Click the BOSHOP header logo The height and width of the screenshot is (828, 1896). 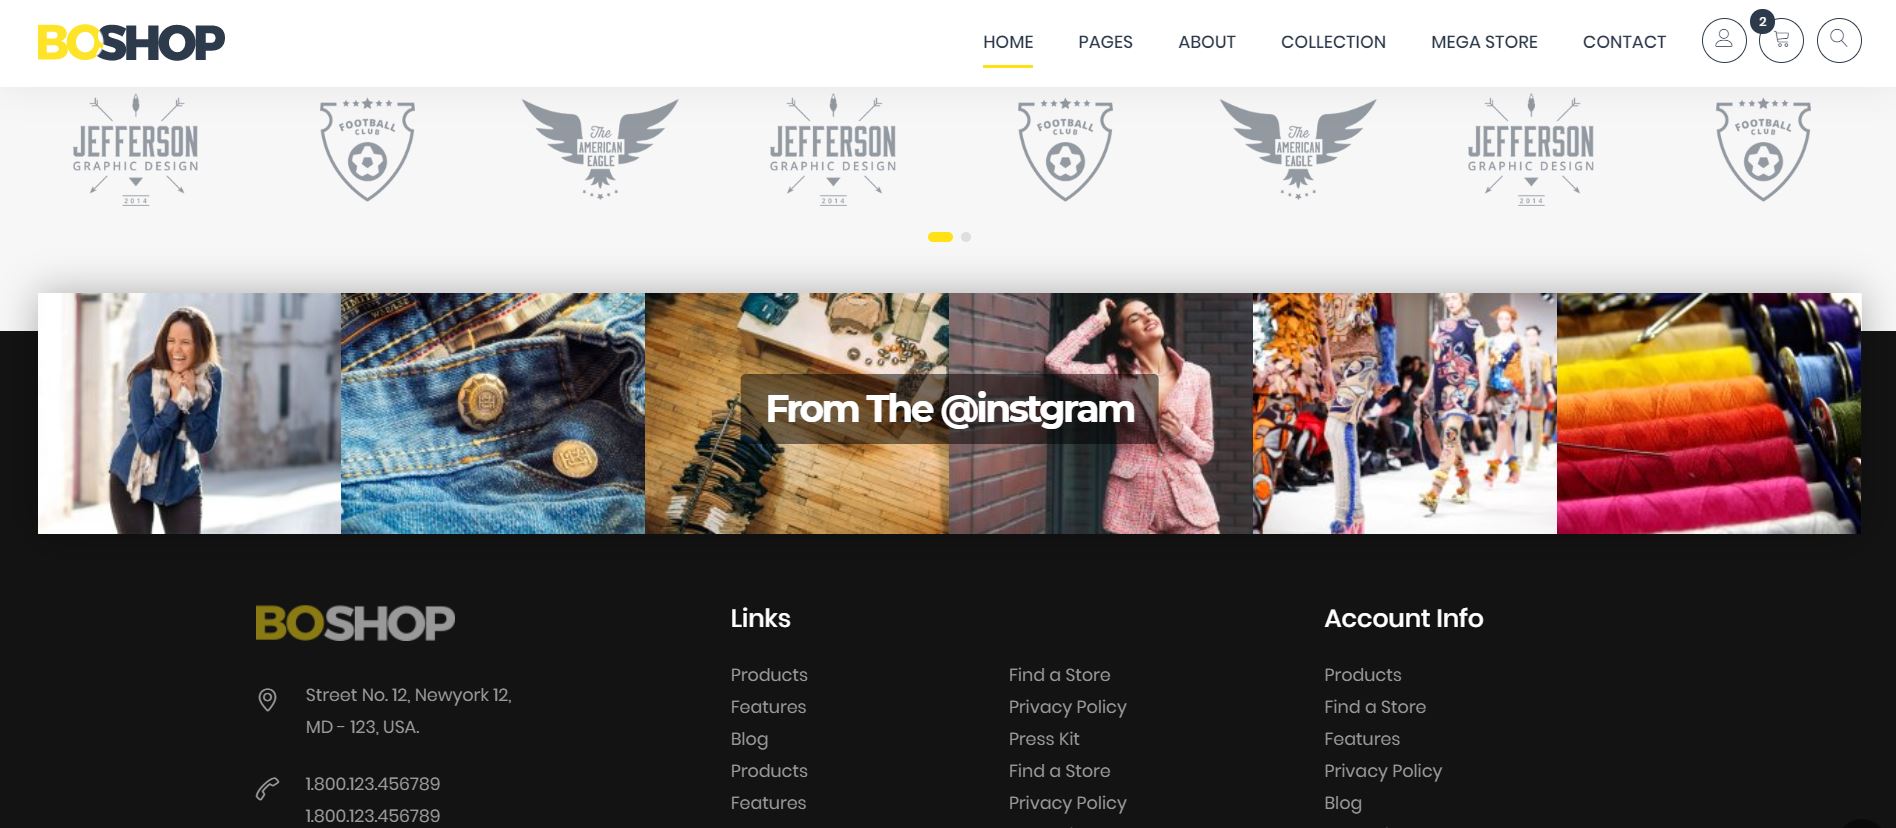tap(131, 42)
